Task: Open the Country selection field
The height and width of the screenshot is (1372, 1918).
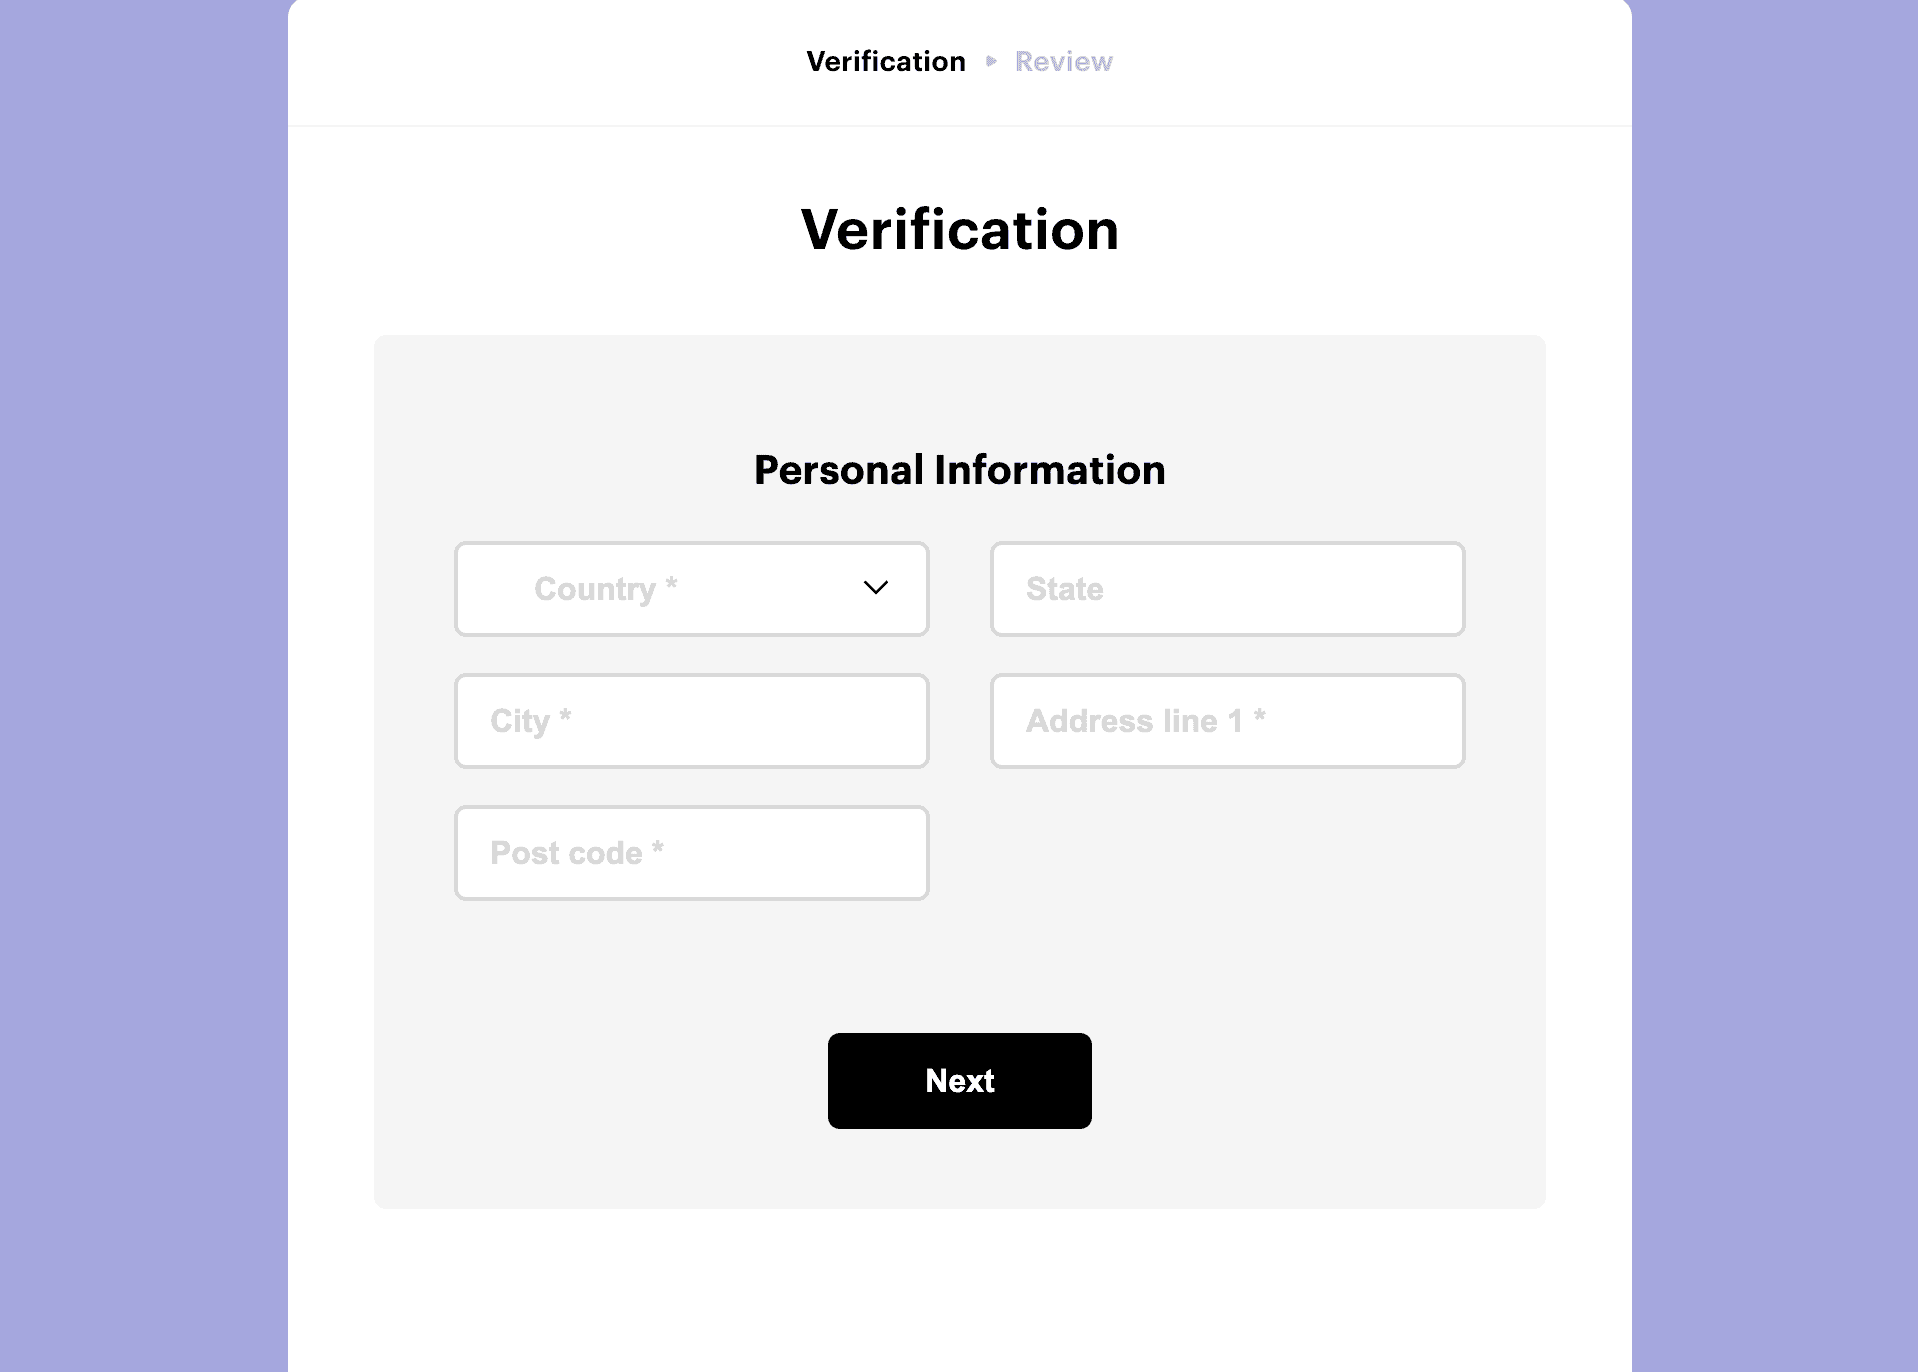Action: [692, 589]
